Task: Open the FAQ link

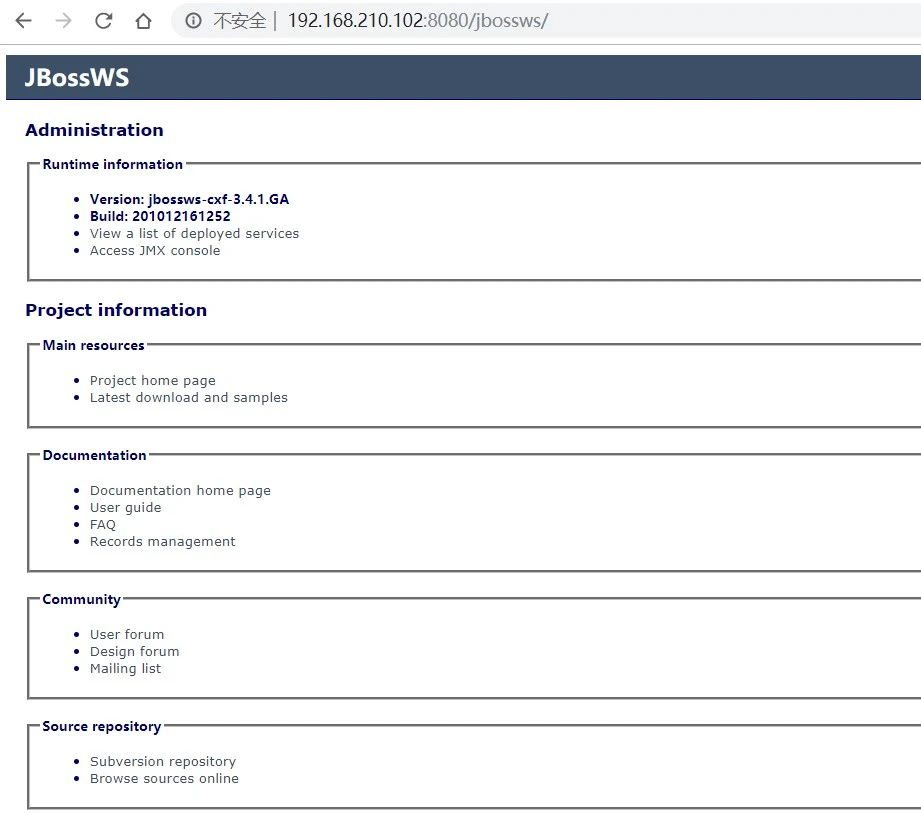Action: click(x=103, y=524)
